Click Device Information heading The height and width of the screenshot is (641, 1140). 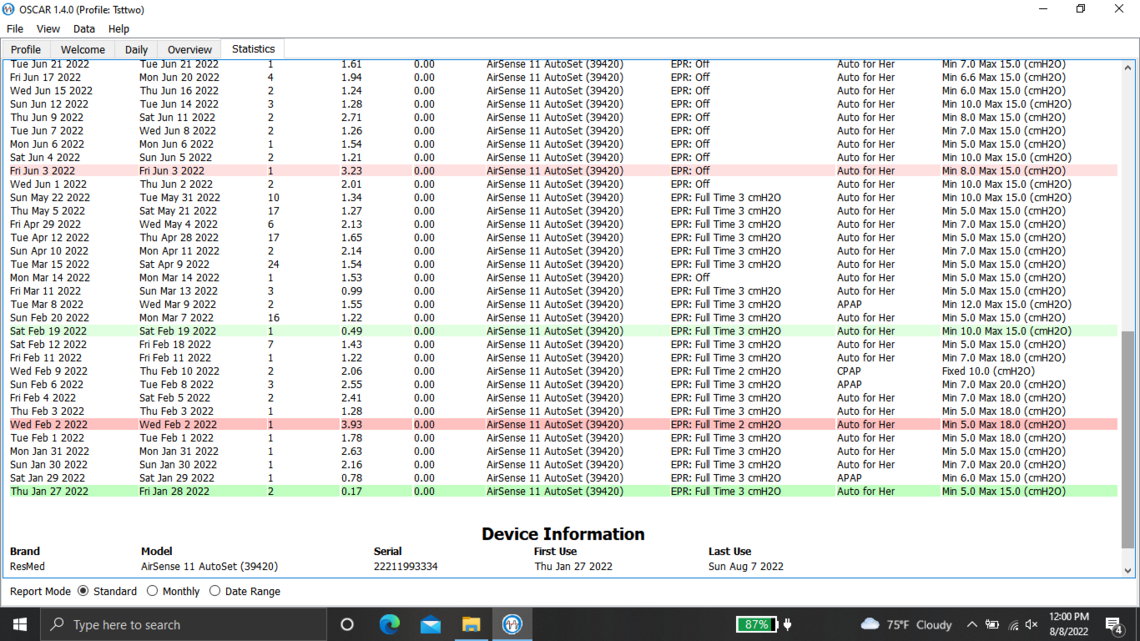(x=563, y=534)
